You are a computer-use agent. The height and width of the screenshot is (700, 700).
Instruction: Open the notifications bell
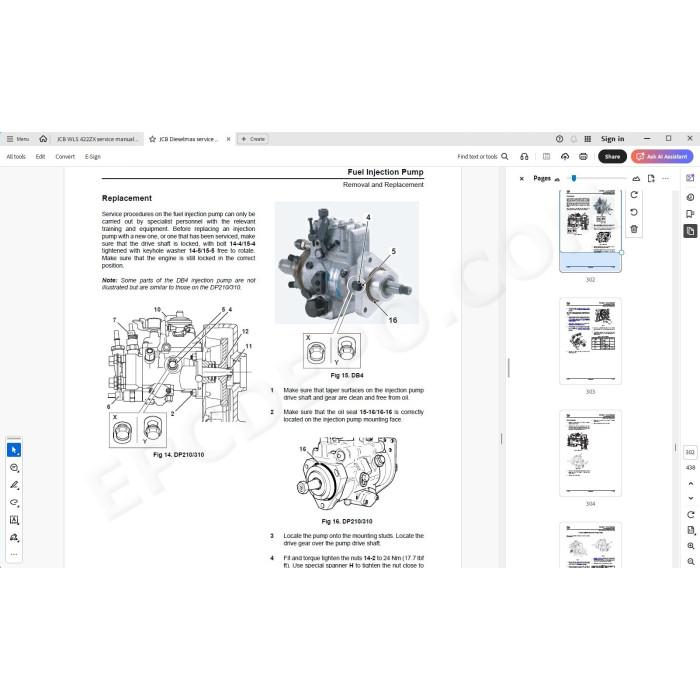pyautogui.click(x=574, y=139)
